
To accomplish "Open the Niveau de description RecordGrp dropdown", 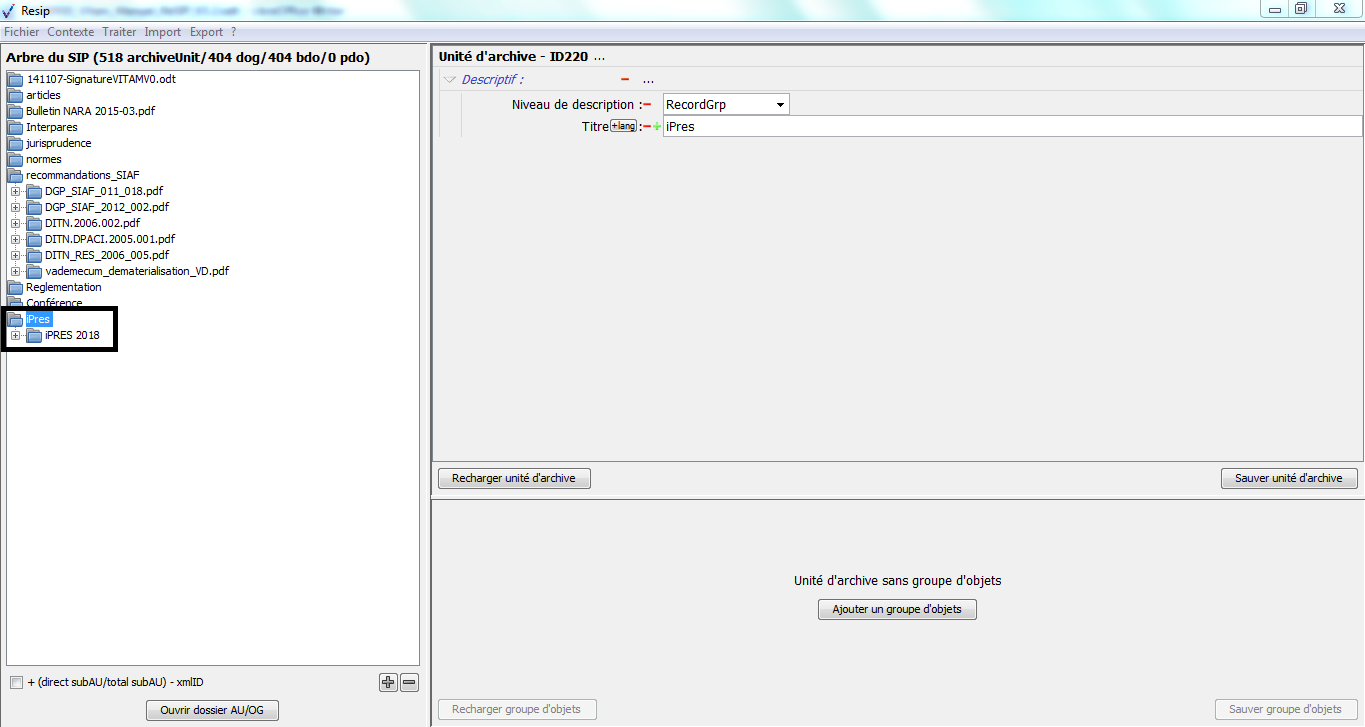I will point(780,105).
